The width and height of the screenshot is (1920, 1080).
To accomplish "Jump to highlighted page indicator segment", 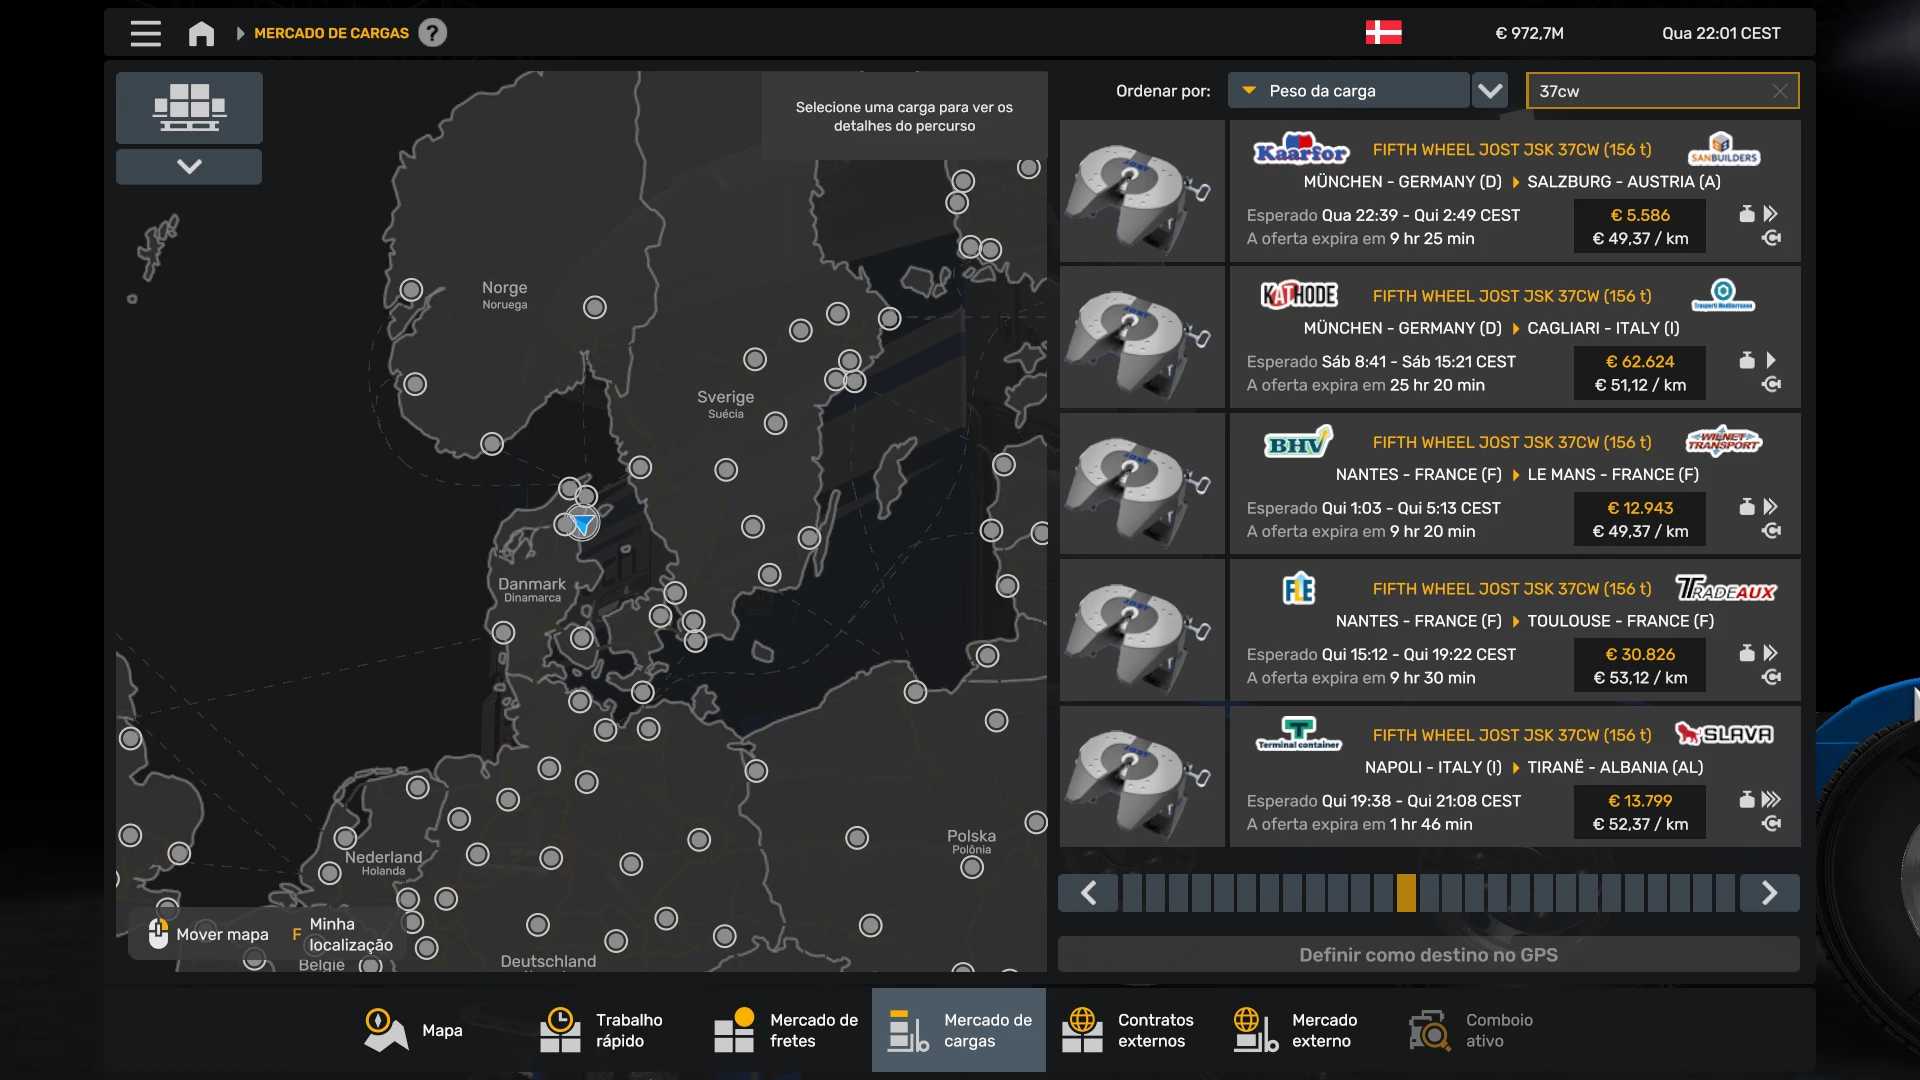I will pyautogui.click(x=1406, y=893).
